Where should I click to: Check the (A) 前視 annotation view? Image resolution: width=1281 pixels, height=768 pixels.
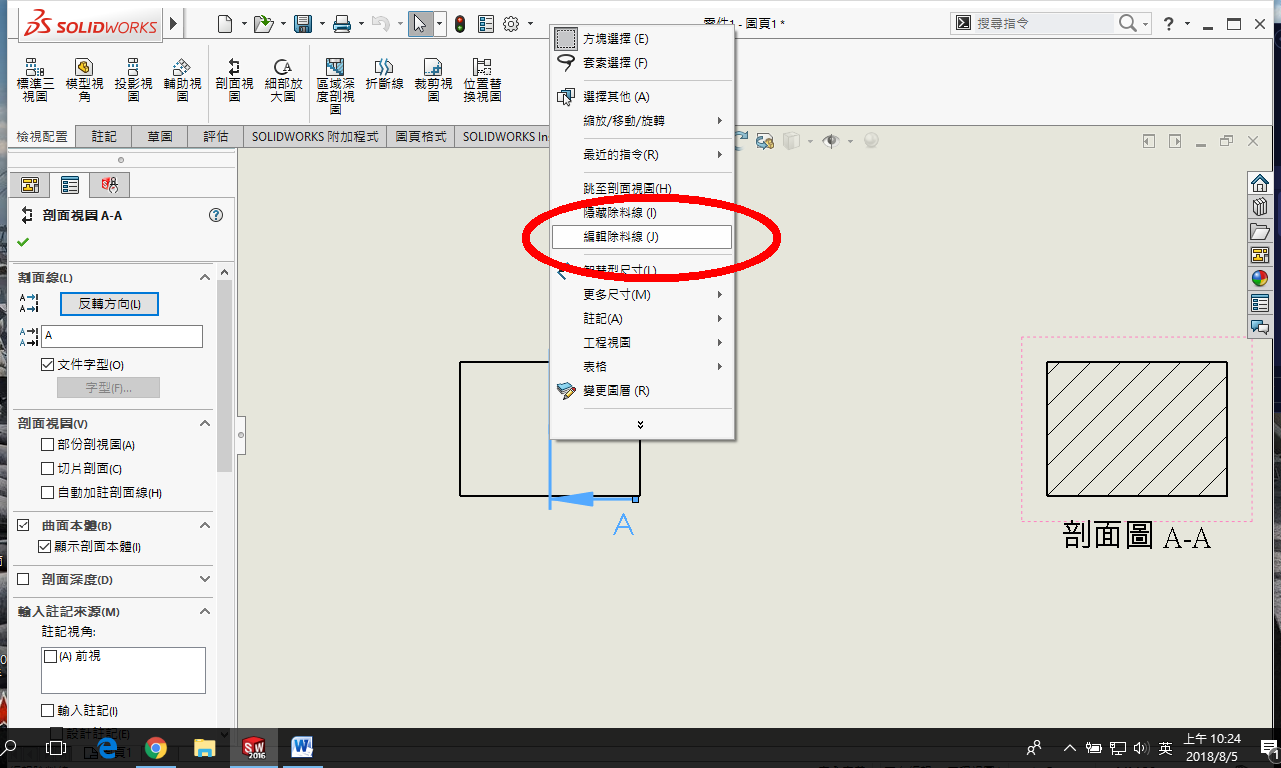(50, 657)
